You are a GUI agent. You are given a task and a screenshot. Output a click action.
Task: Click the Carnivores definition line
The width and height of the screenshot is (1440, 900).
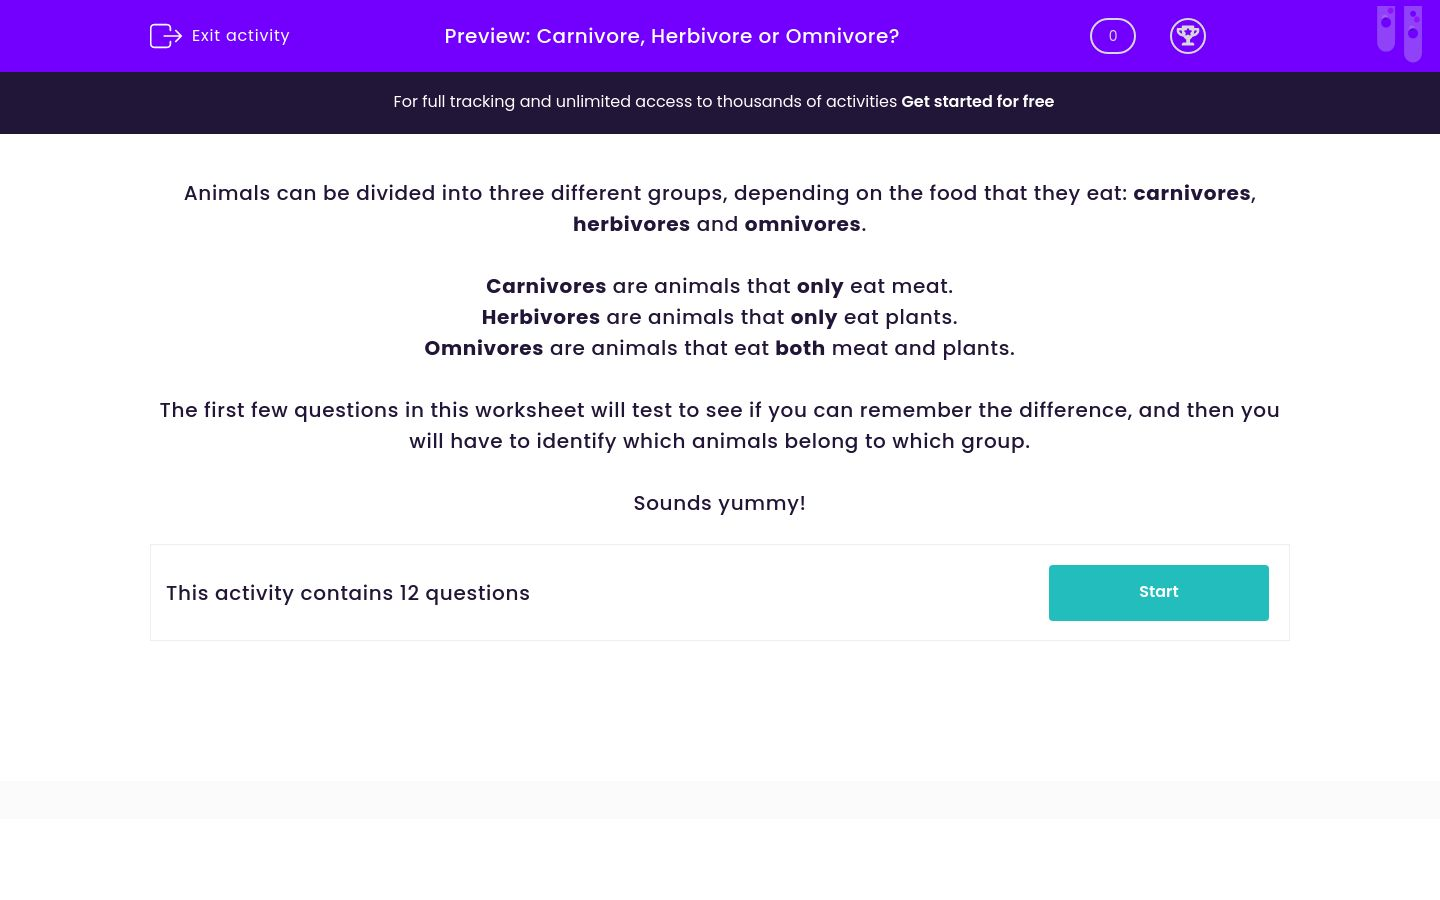click(719, 286)
